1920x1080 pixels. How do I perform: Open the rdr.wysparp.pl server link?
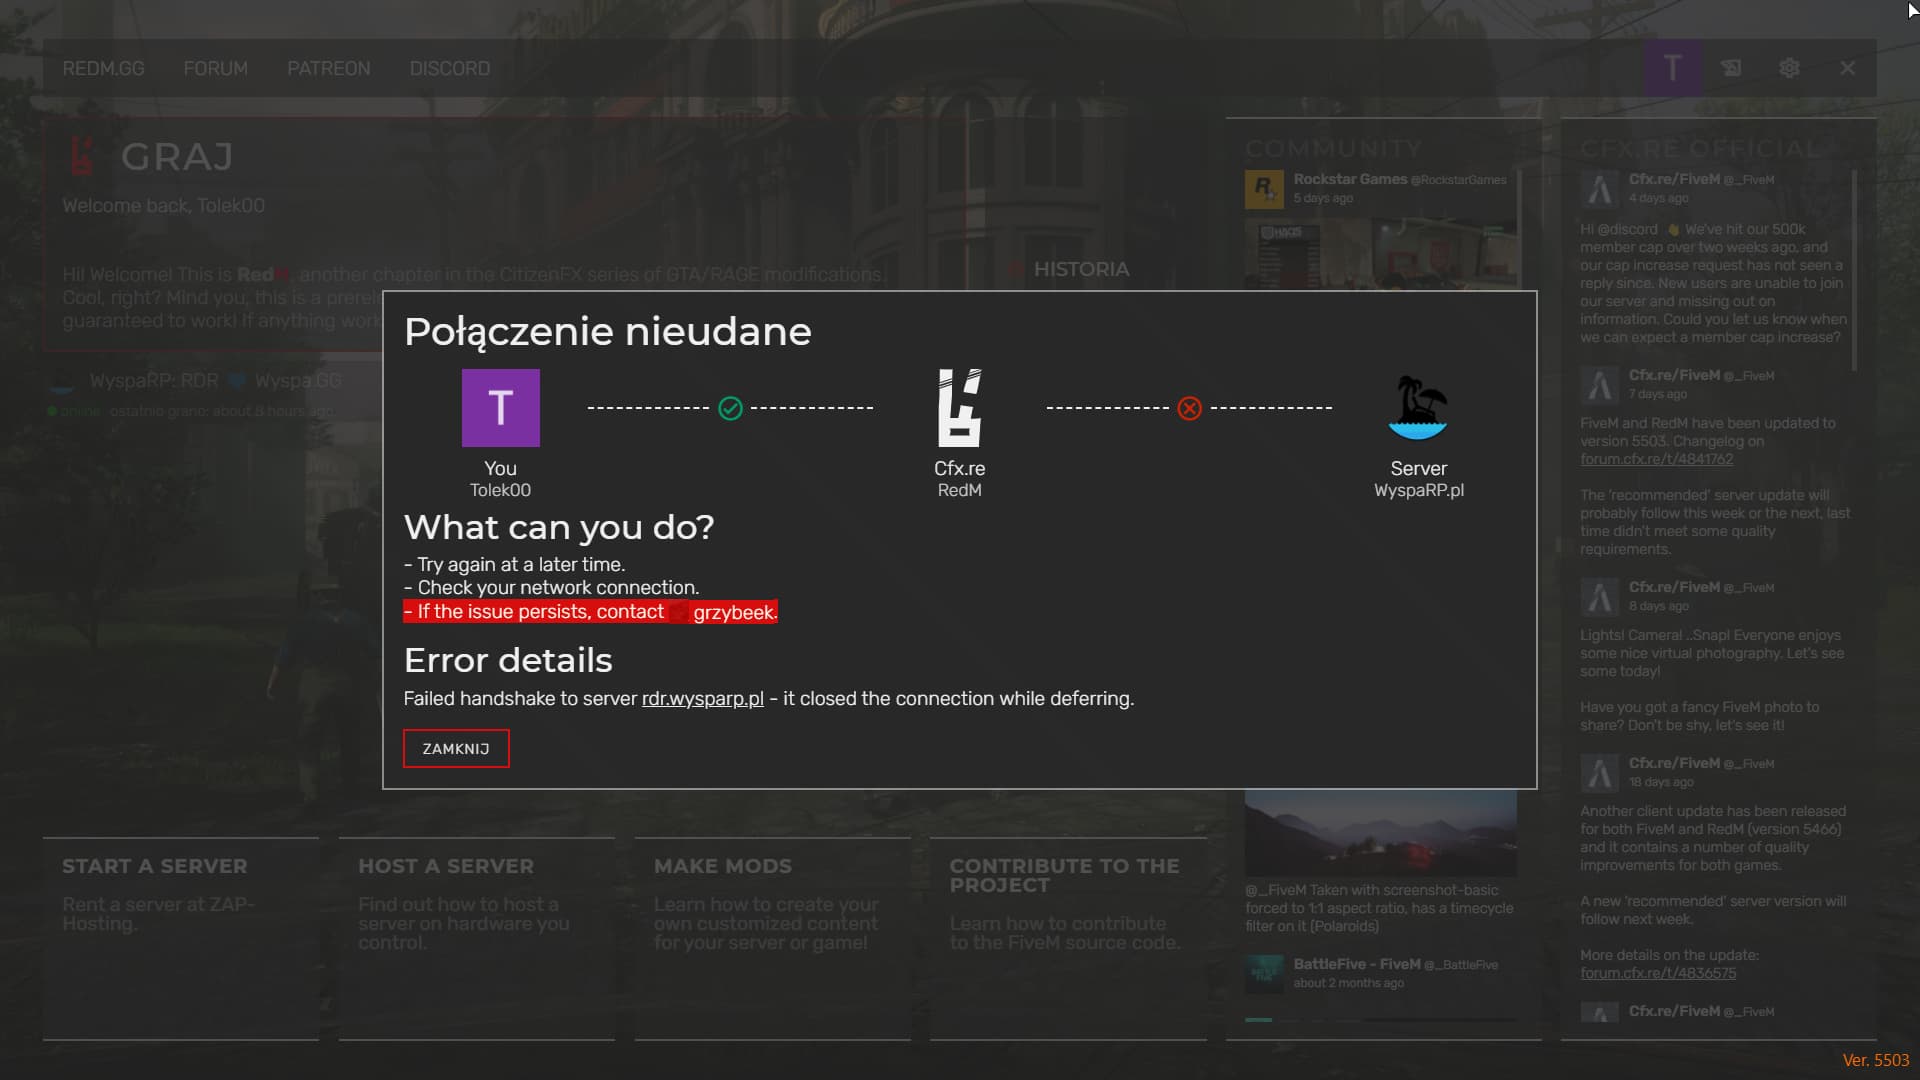coord(702,699)
